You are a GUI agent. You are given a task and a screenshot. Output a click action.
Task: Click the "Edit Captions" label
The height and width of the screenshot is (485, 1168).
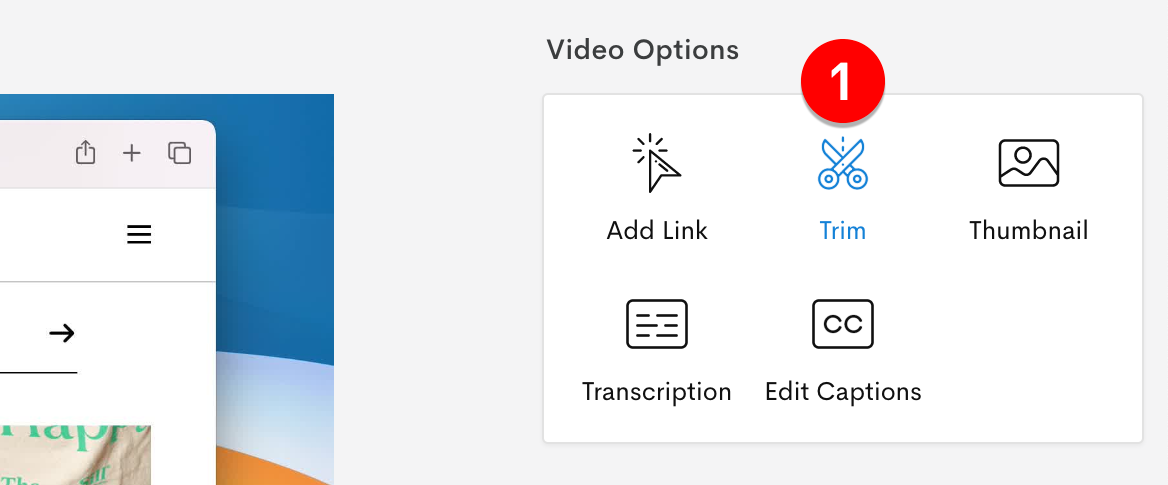(x=843, y=391)
